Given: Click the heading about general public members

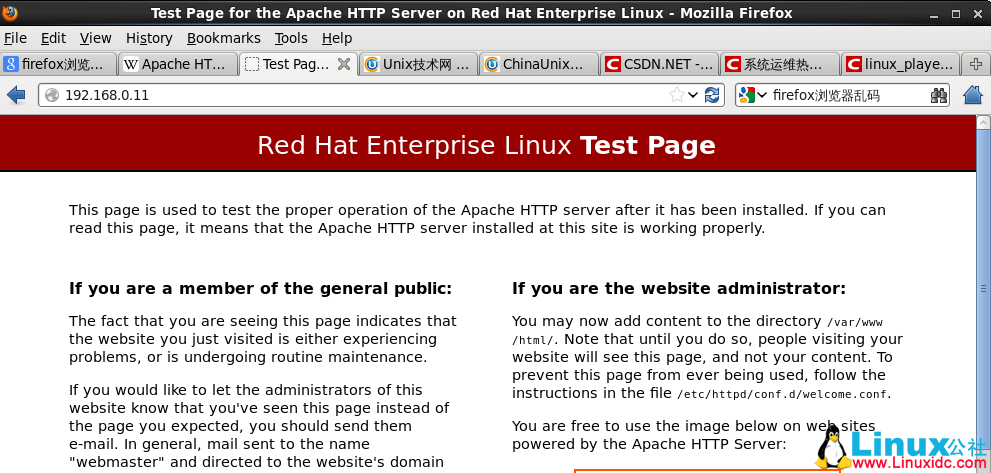Looking at the screenshot, I should (260, 289).
